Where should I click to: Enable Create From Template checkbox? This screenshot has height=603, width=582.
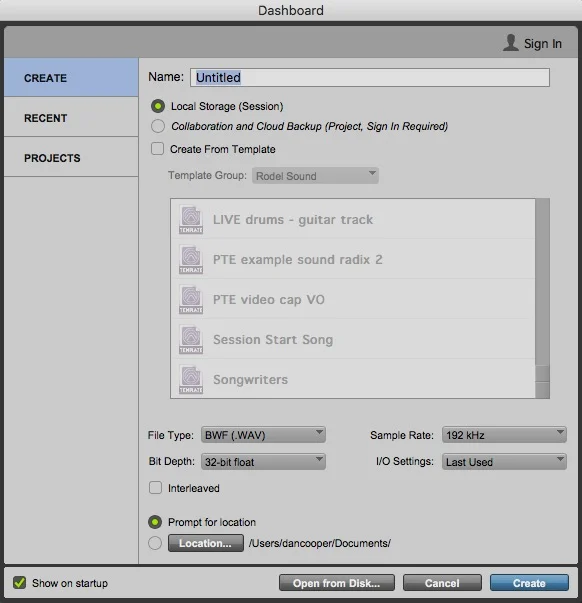pyautogui.click(x=157, y=149)
